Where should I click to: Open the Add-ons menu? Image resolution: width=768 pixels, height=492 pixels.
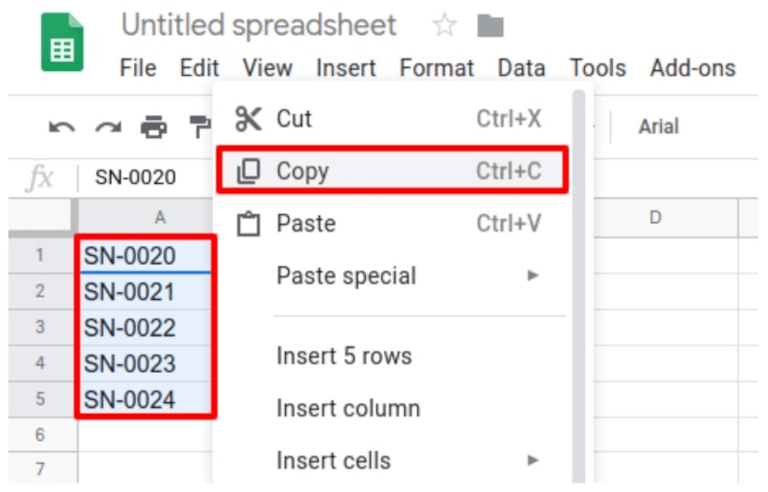click(692, 68)
